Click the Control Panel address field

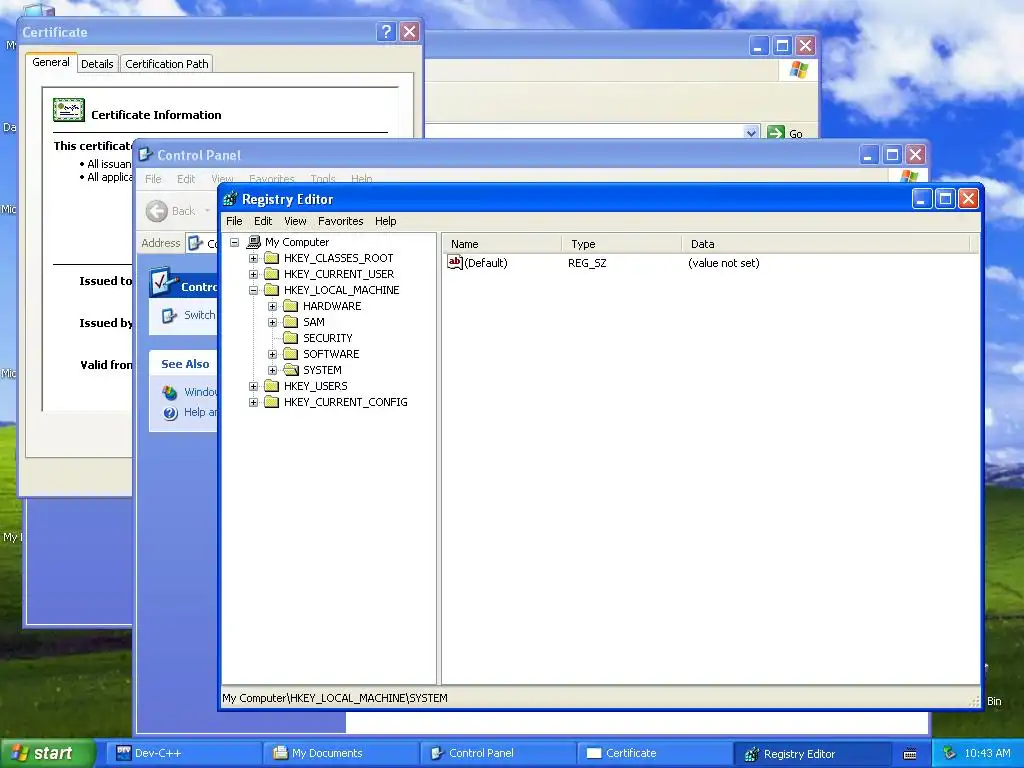click(x=202, y=244)
